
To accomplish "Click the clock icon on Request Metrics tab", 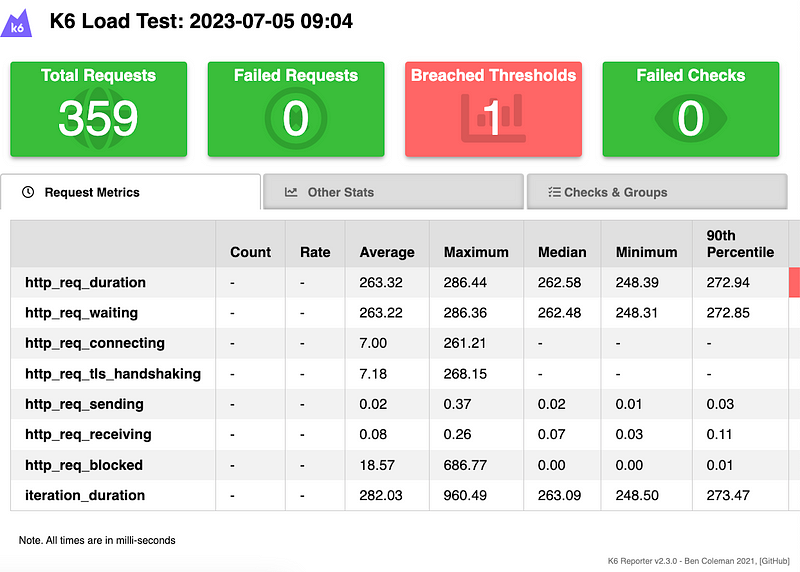I will click(28, 192).
